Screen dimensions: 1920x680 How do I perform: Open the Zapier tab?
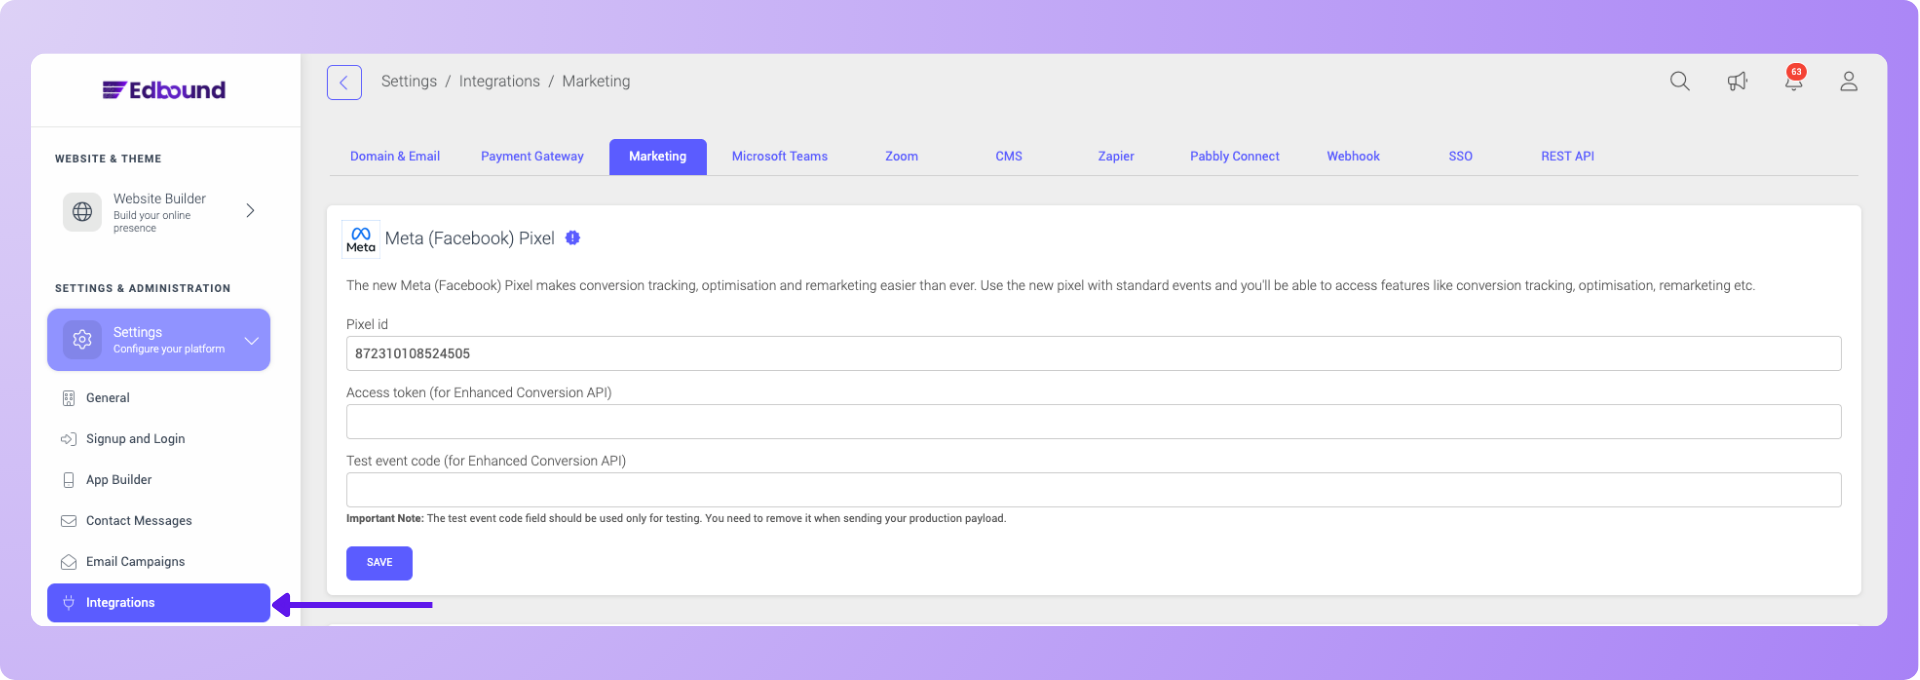(x=1115, y=157)
